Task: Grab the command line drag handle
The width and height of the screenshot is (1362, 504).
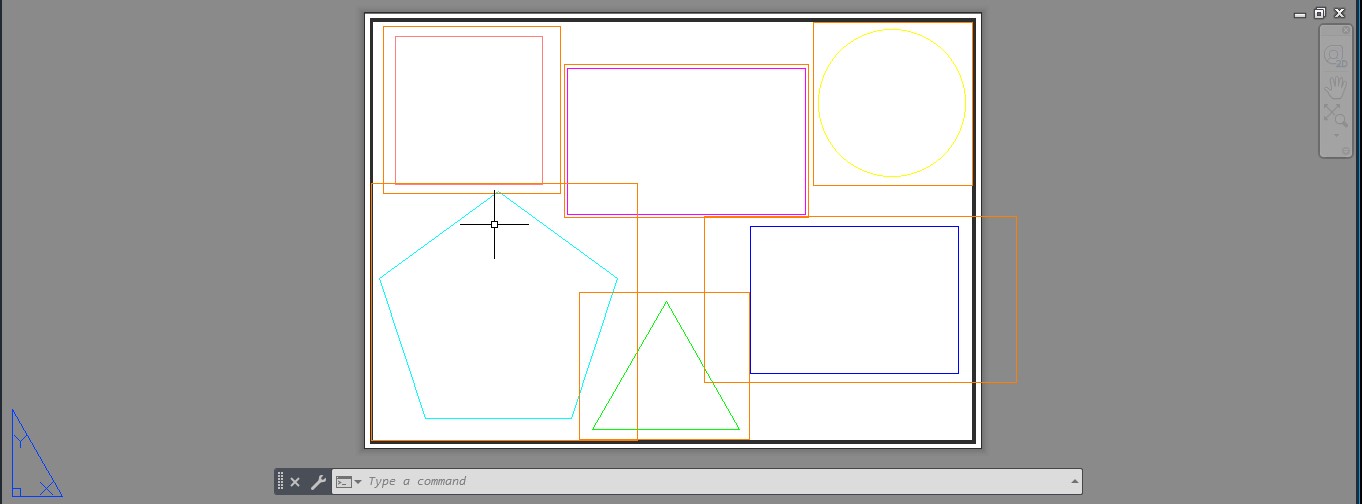Action: tap(281, 482)
